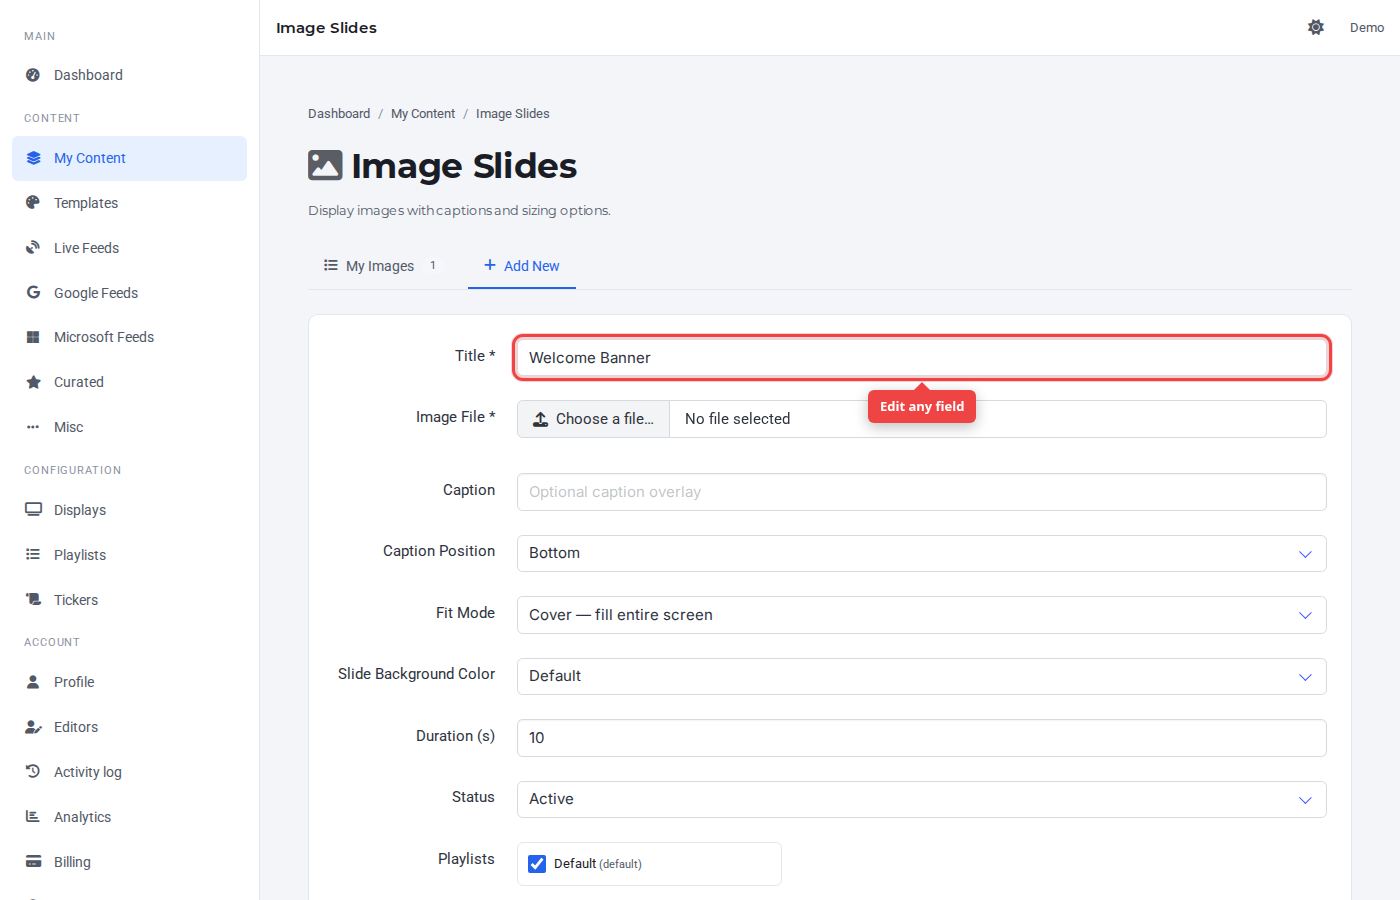
Task: Click the Profile person icon
Action: tap(33, 682)
